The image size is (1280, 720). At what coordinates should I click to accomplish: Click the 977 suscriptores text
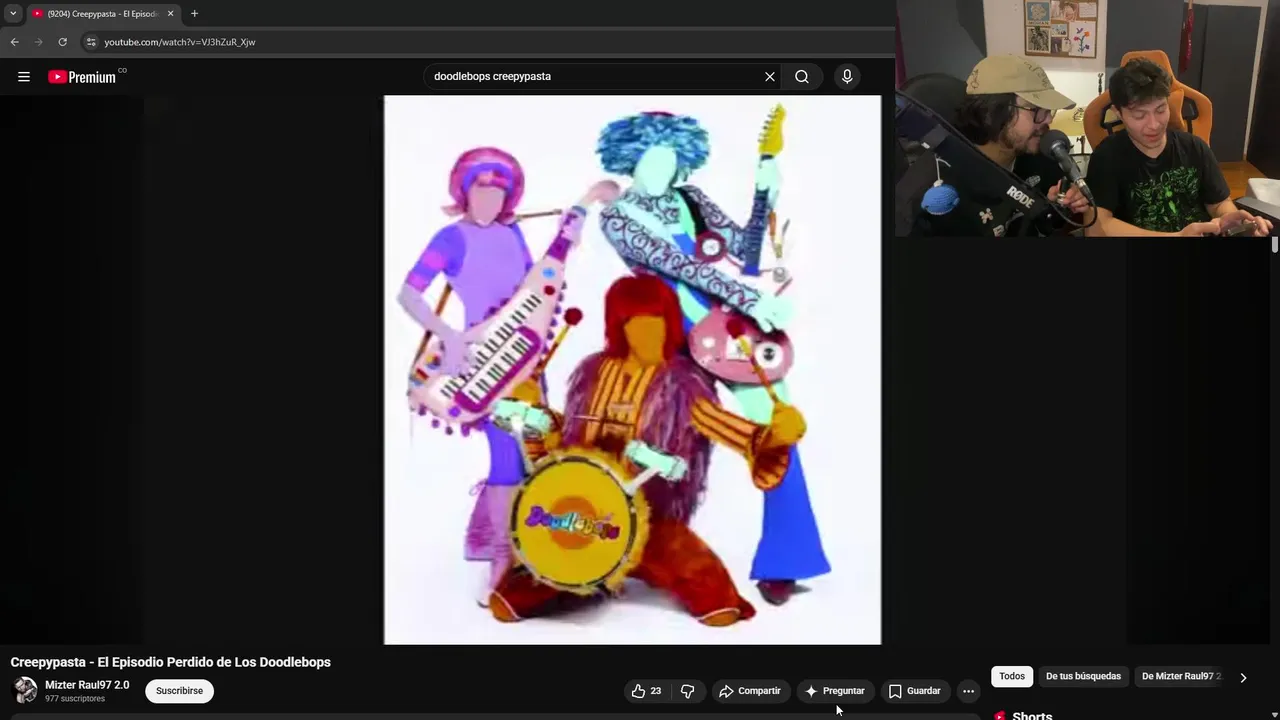coord(75,699)
